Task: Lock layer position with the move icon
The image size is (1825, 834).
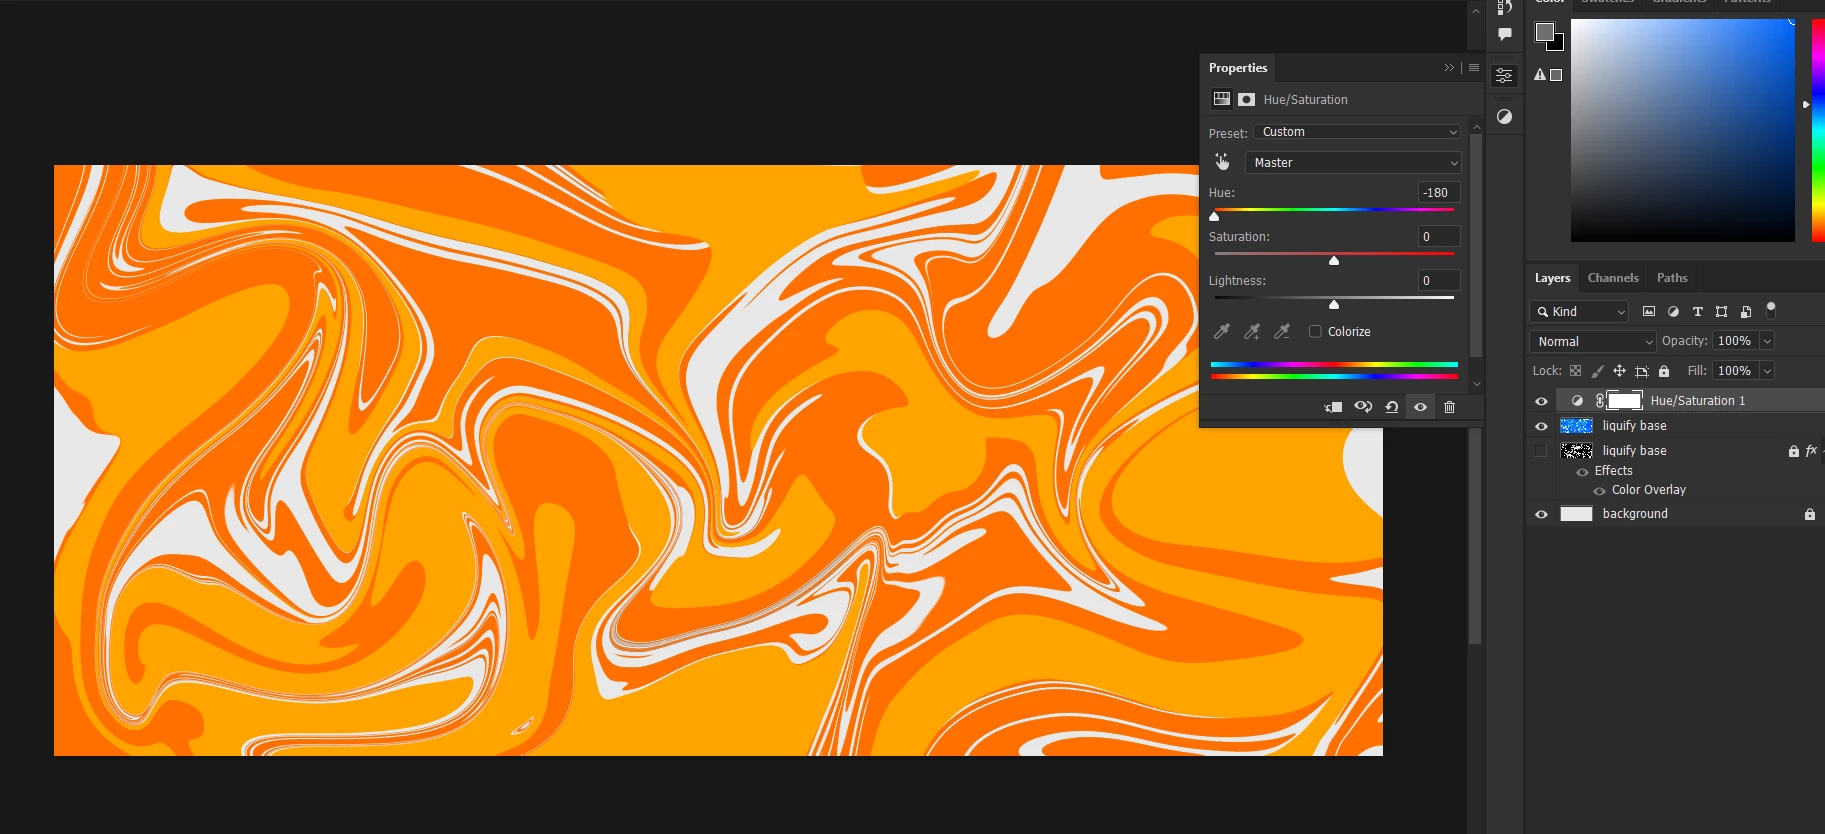Action: coord(1619,370)
